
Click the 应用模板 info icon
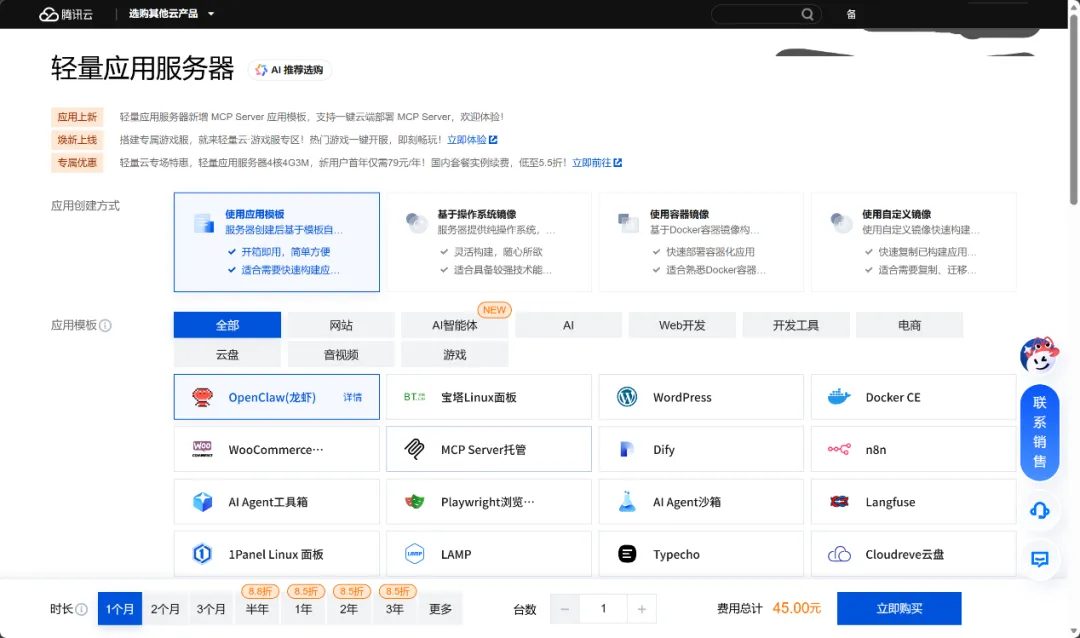point(105,325)
